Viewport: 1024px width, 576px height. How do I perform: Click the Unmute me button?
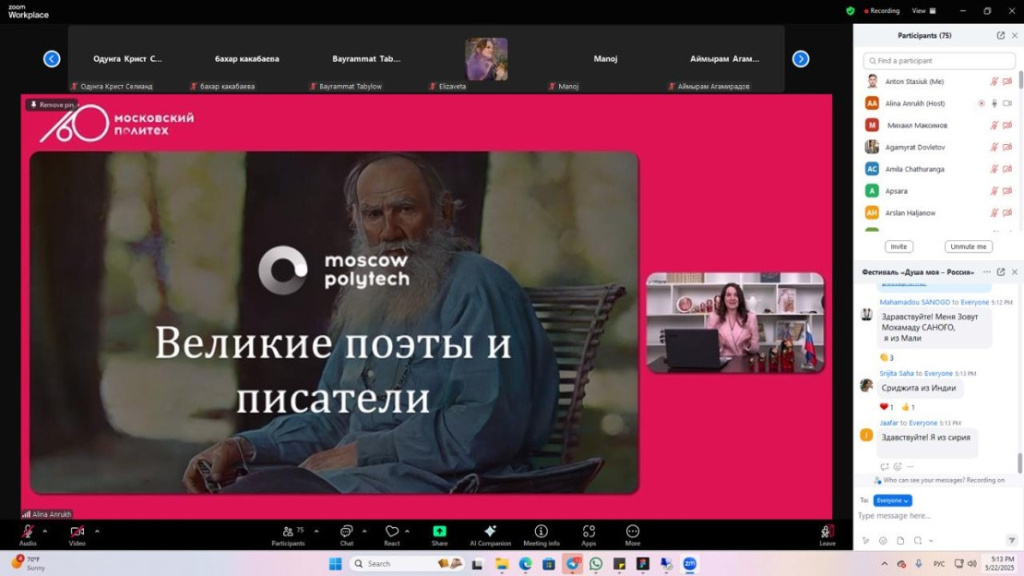(968, 247)
